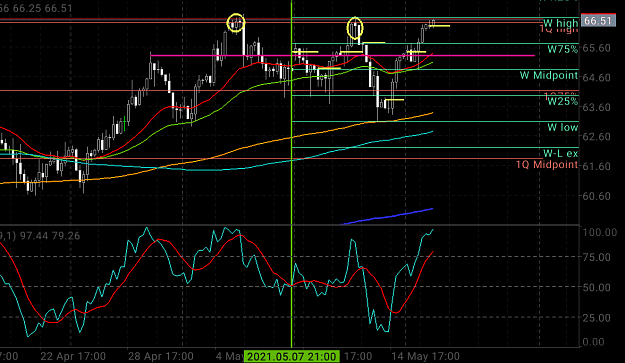The height and width of the screenshot is (363, 625).
Task: Click the 60.60 price axis value
Action: (596, 196)
